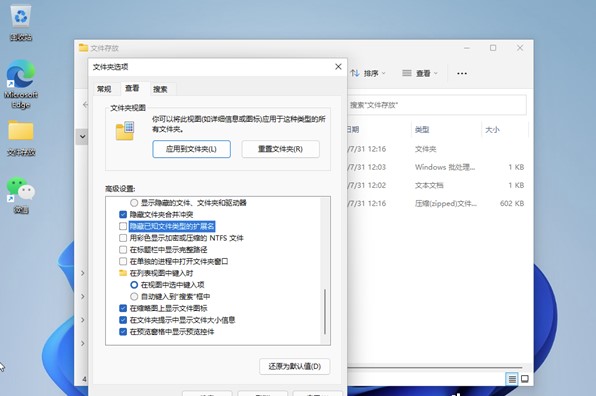Select the 压缩(zipped)文件 row
Viewport: 596px width, 396px height.
pyautogui.click(x=436, y=204)
